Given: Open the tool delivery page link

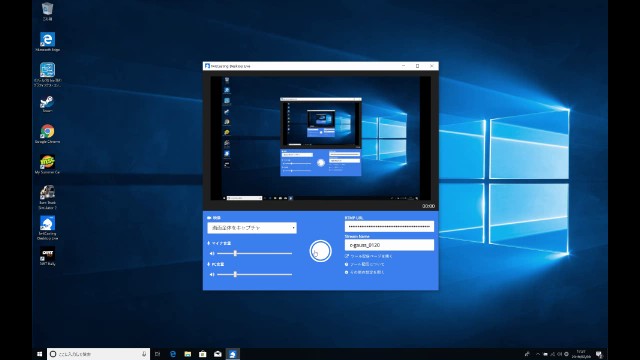Looking at the screenshot, I should tap(369, 256).
